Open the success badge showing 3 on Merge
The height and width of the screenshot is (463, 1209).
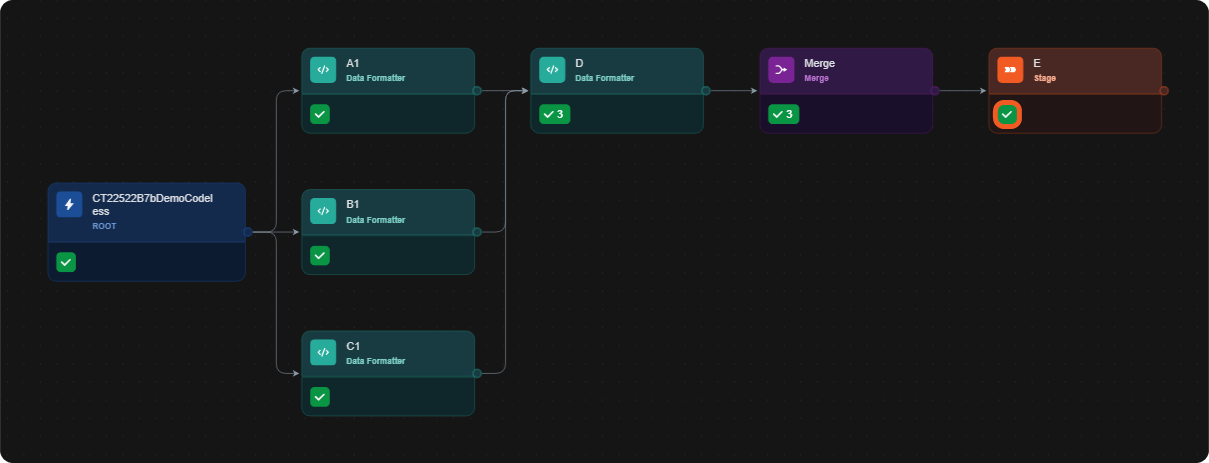coord(783,114)
